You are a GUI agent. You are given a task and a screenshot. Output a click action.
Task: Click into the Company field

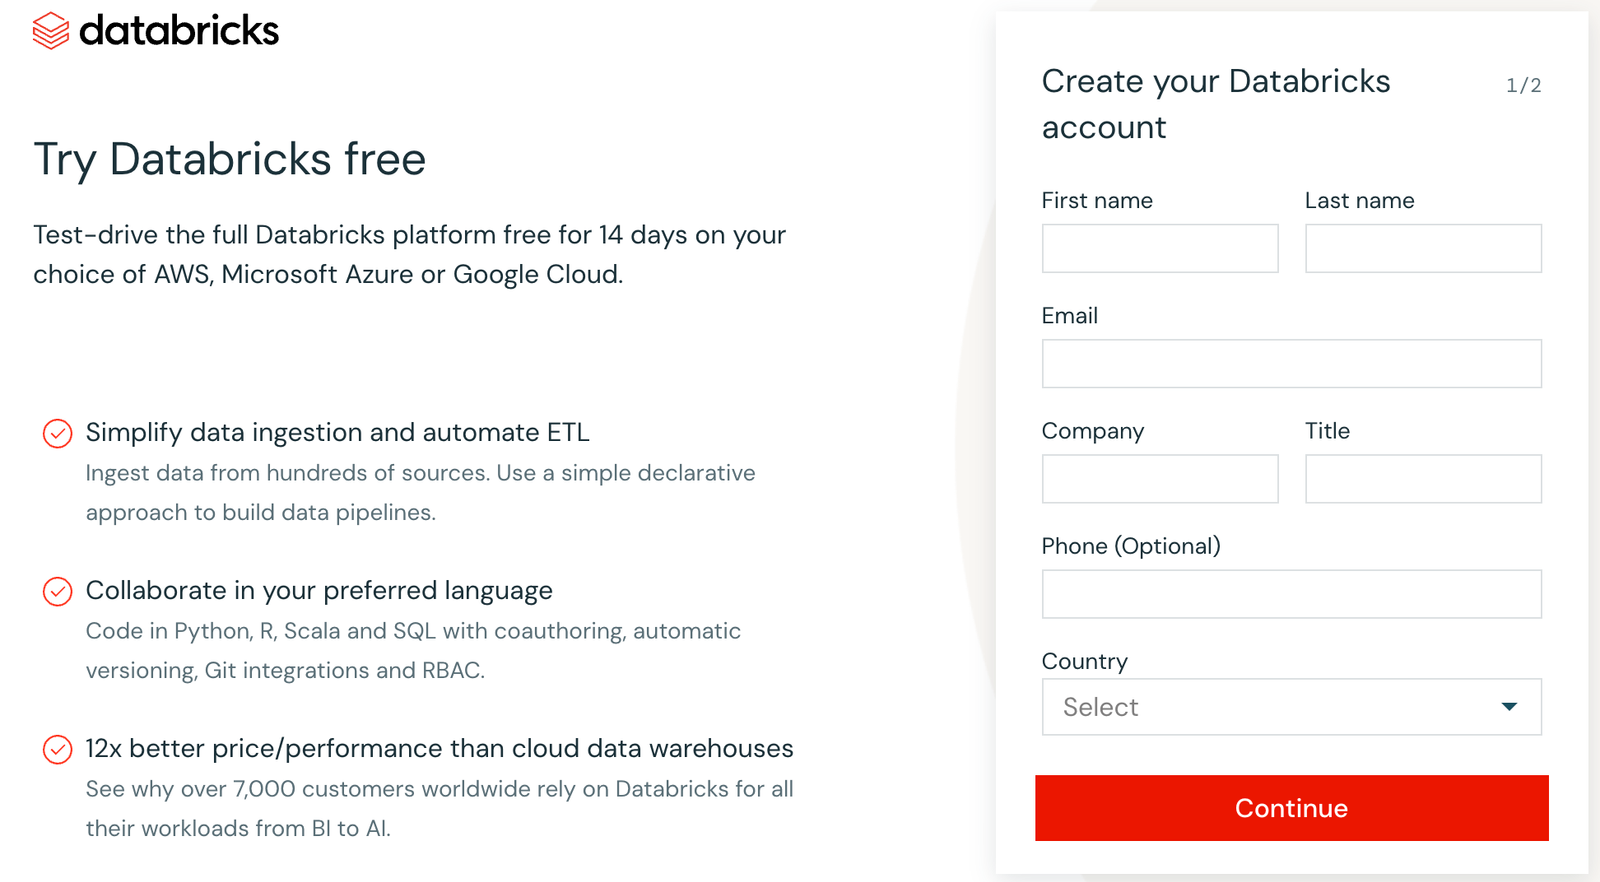point(1159,479)
